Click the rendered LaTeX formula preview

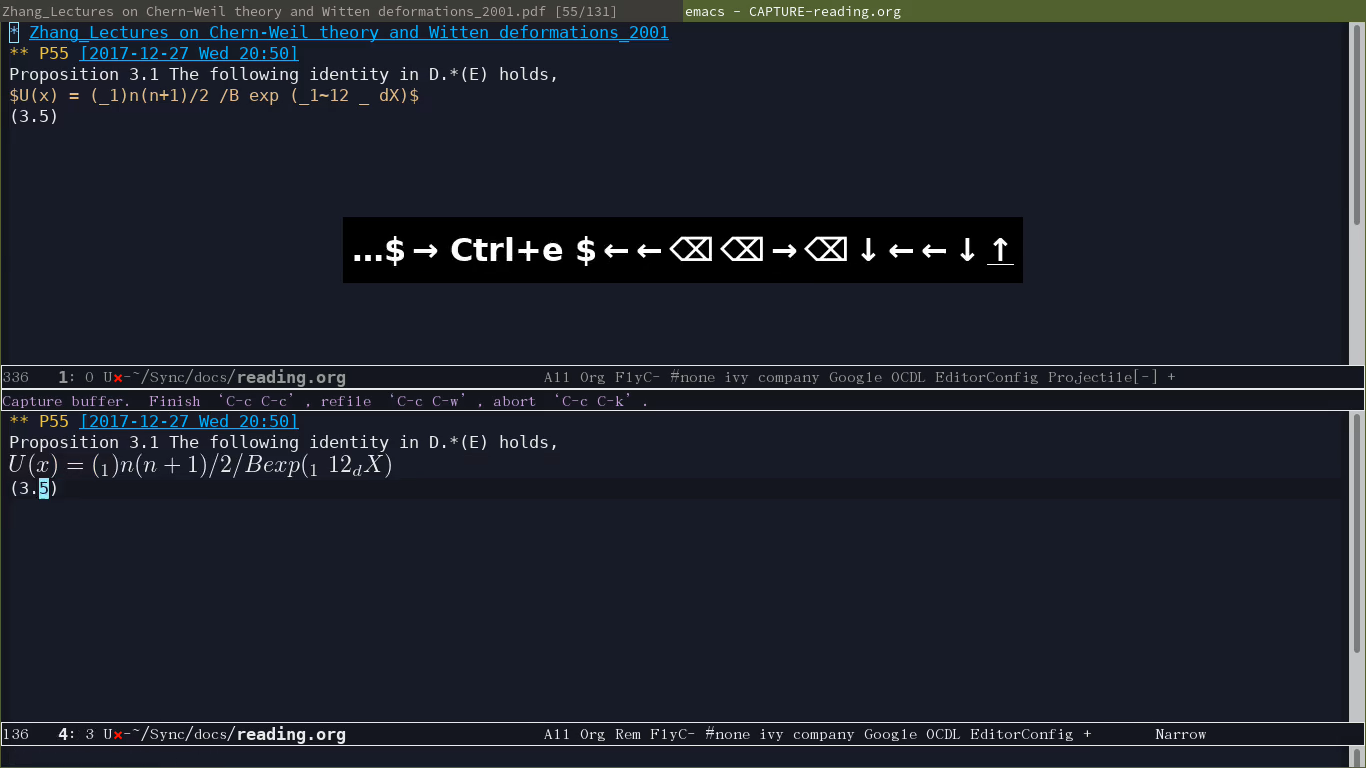pyautogui.click(x=200, y=466)
